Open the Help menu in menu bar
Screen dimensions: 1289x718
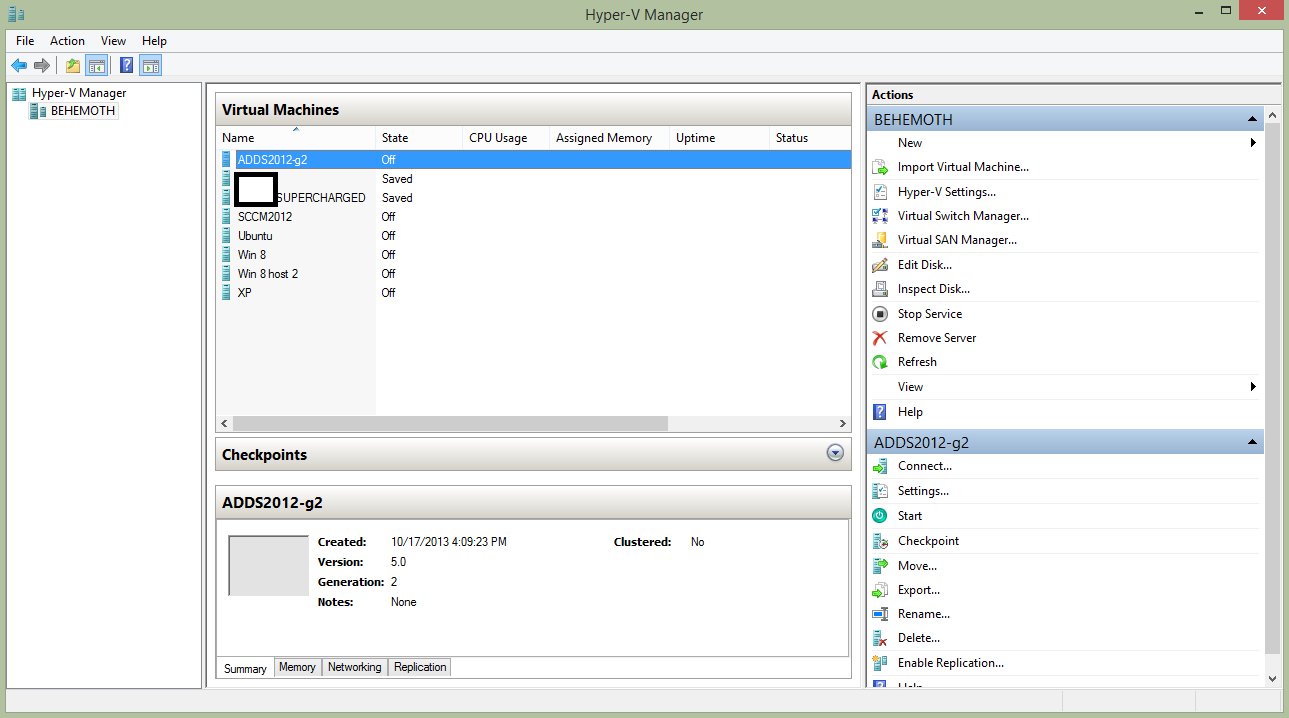click(154, 41)
